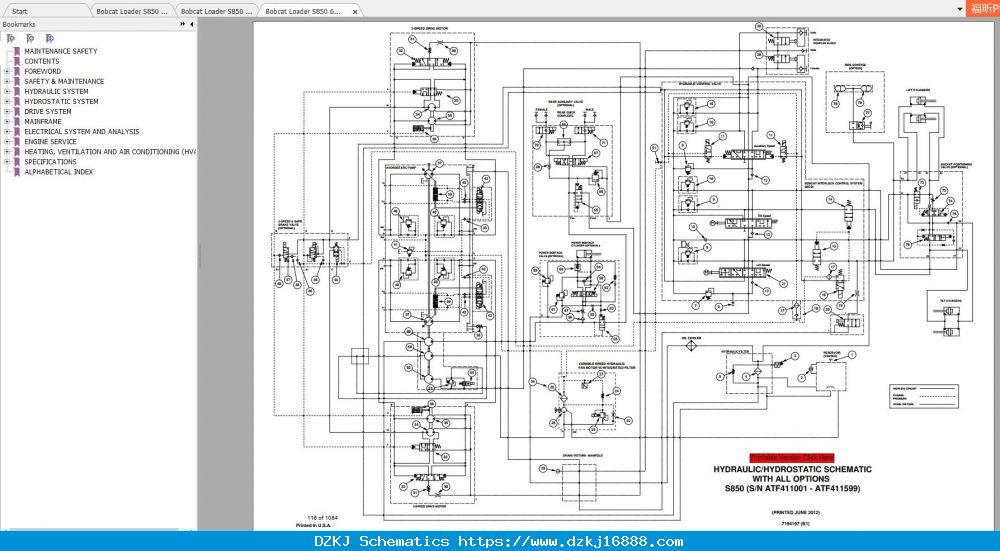The height and width of the screenshot is (551, 1000).
Task: Click the orange button in top-right corner
Action: tap(983, 9)
